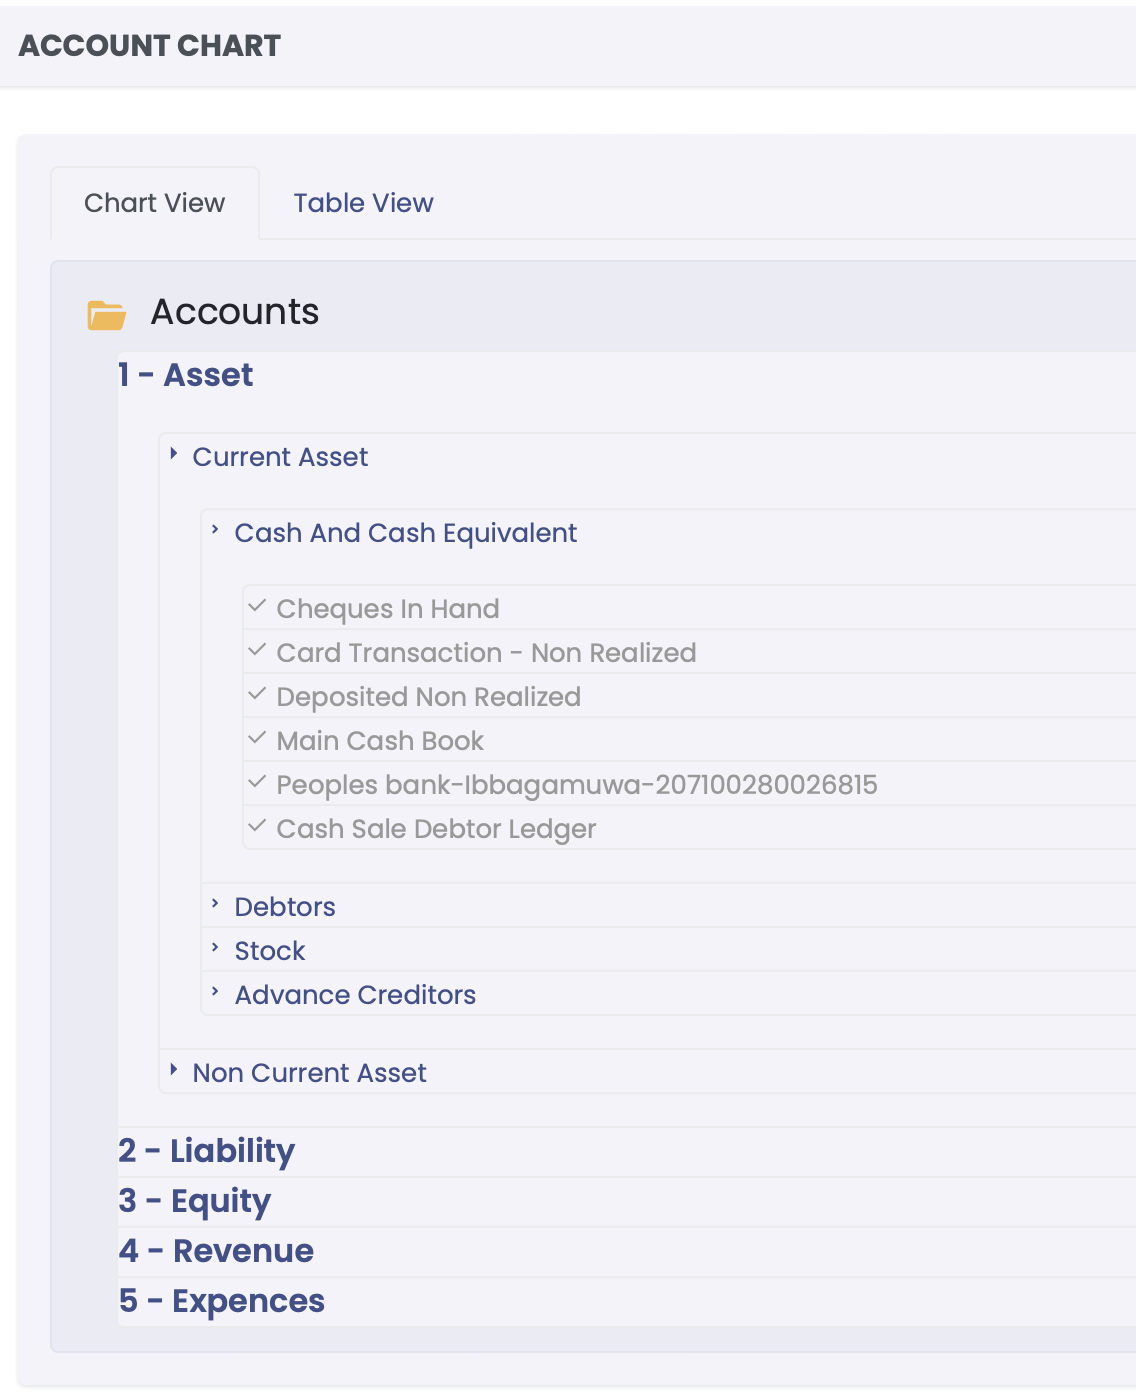Click checkmark icon beside Main Cash Book
This screenshot has width=1136, height=1396.
(257, 739)
